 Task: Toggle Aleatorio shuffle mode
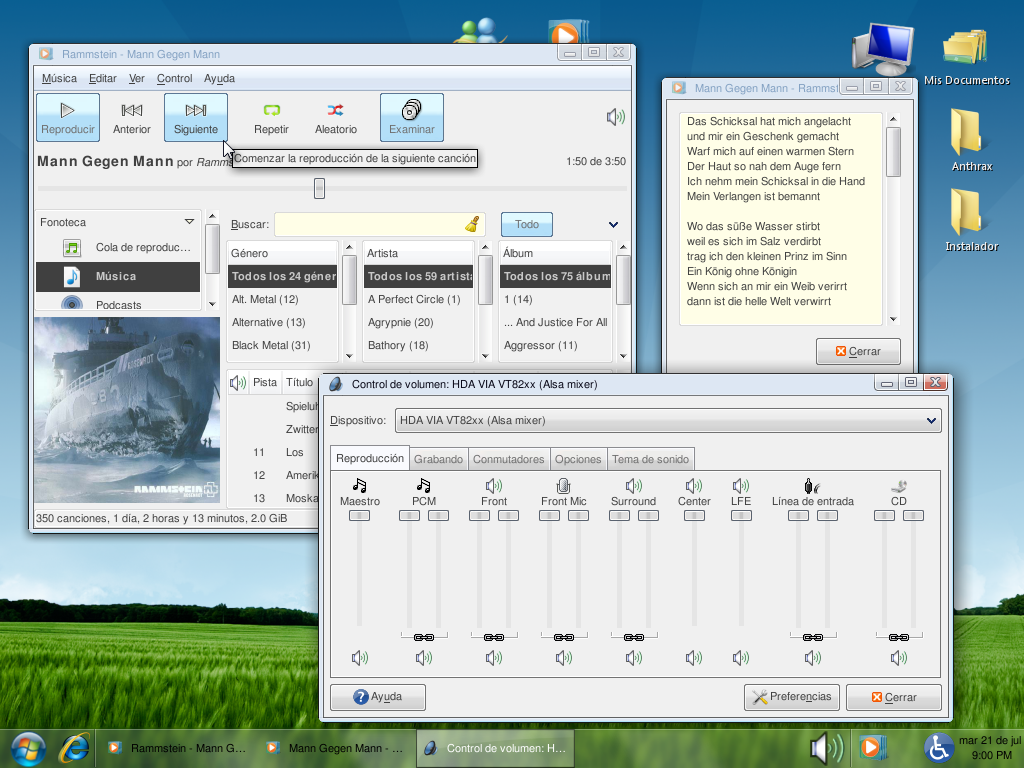336,118
